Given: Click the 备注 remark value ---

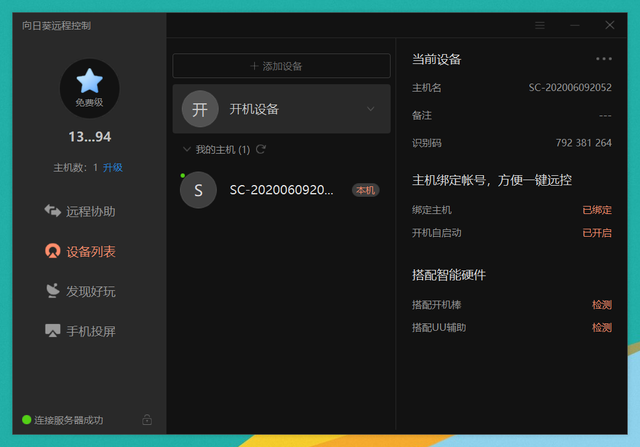Looking at the screenshot, I should (x=605, y=116).
